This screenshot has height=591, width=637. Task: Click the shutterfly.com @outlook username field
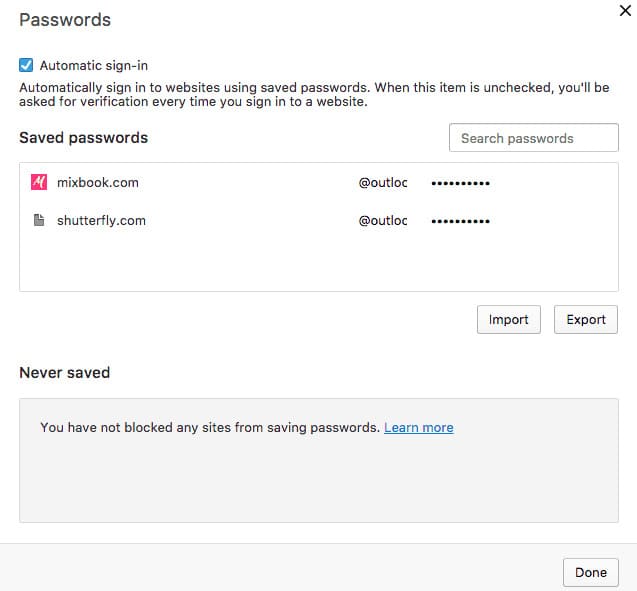(x=383, y=220)
